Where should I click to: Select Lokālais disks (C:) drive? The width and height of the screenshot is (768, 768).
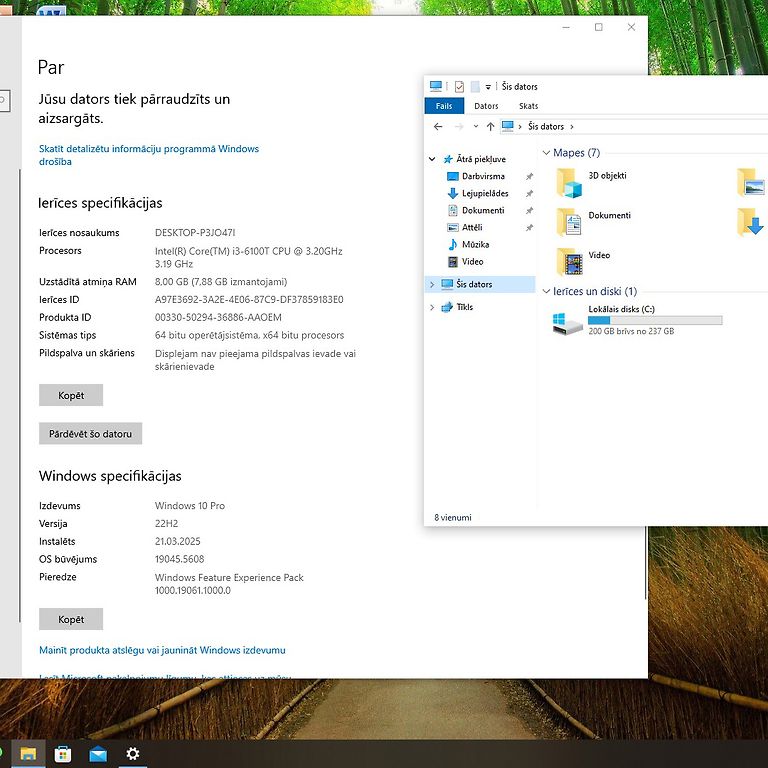[637, 320]
